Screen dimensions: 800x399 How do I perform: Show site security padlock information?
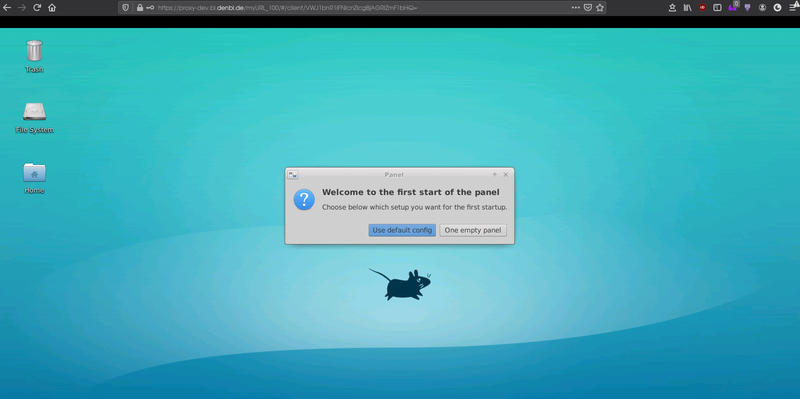(140, 8)
